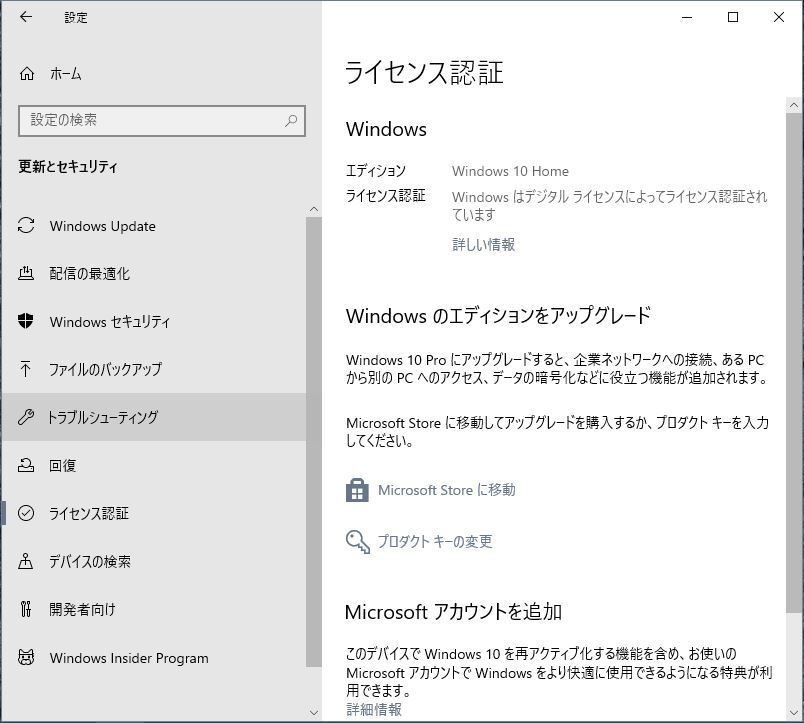This screenshot has height=723, width=804.
Task: Click the ライセンス認証 checkmark circle icon
Action: click(26, 513)
